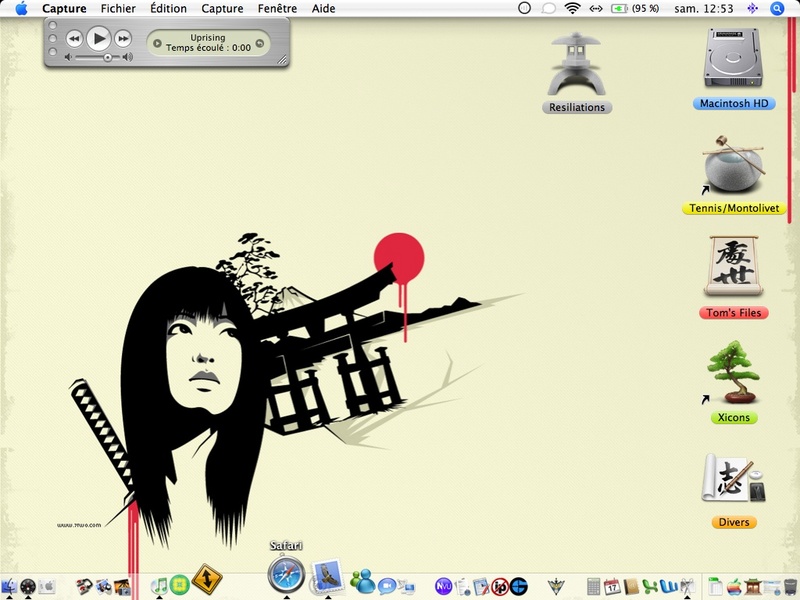Open the Édition menu

168,8
